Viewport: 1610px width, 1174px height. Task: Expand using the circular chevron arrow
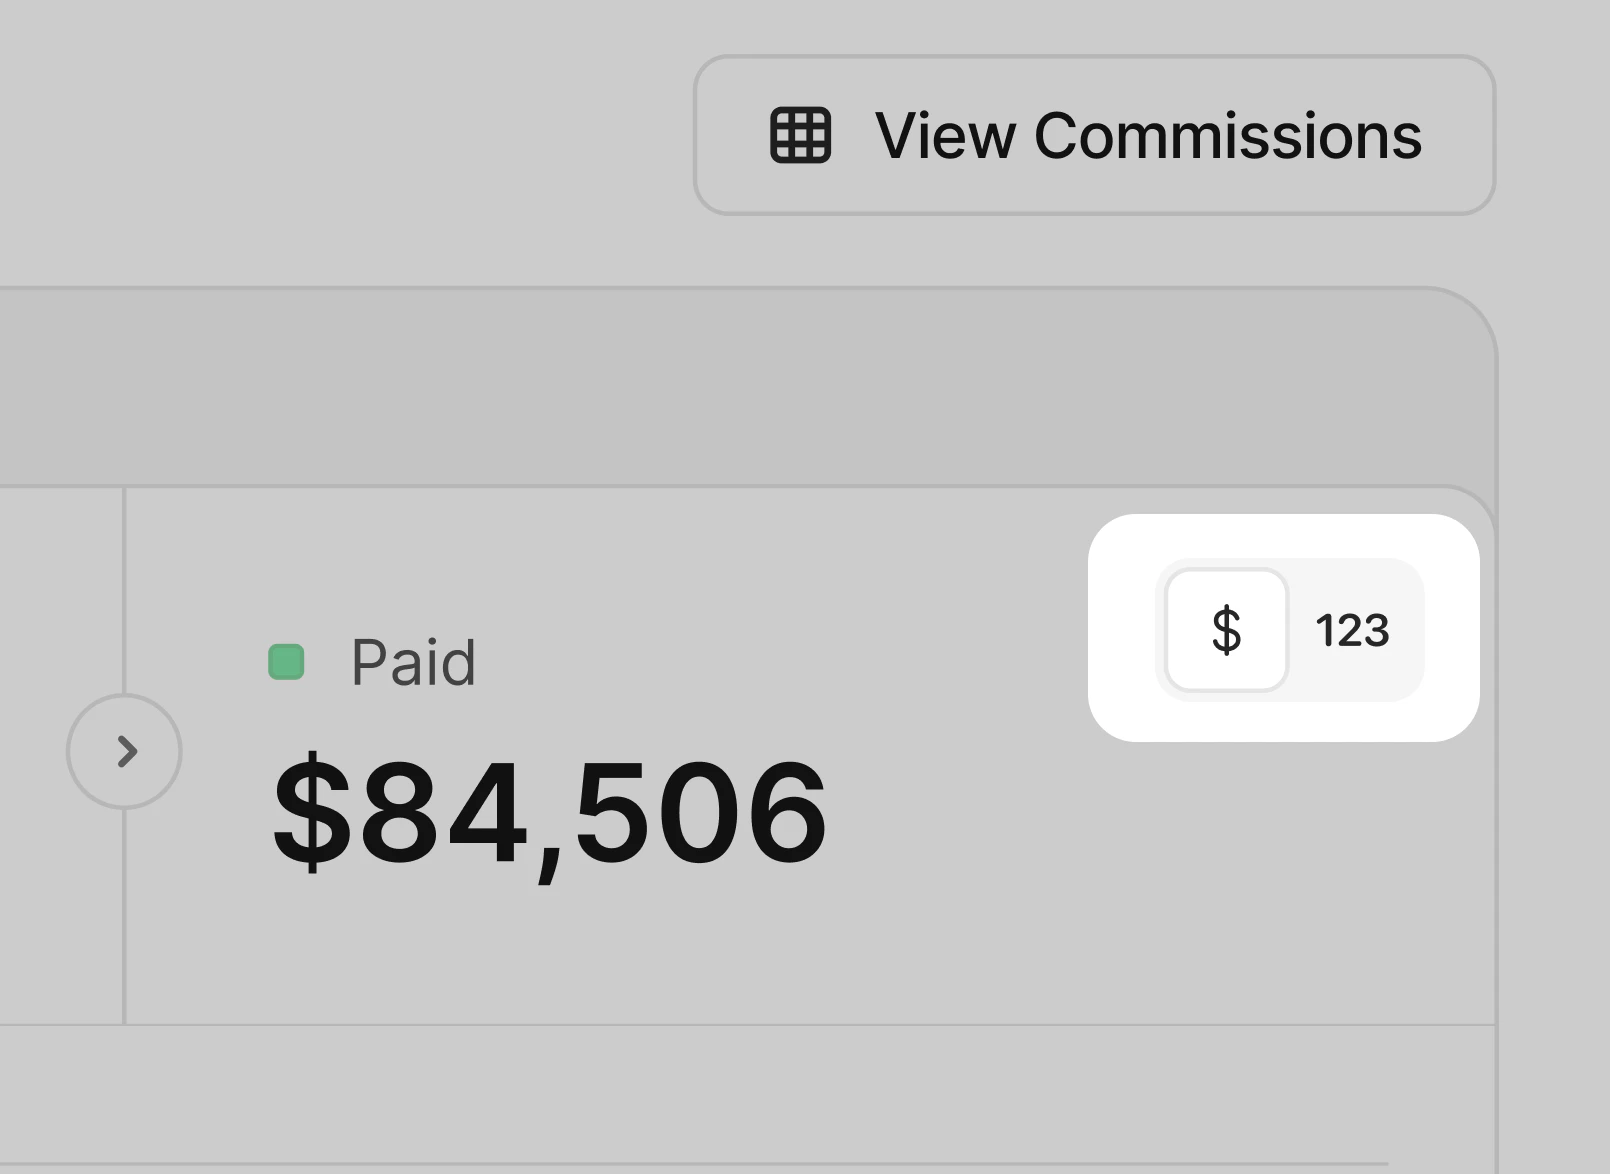[x=124, y=751]
